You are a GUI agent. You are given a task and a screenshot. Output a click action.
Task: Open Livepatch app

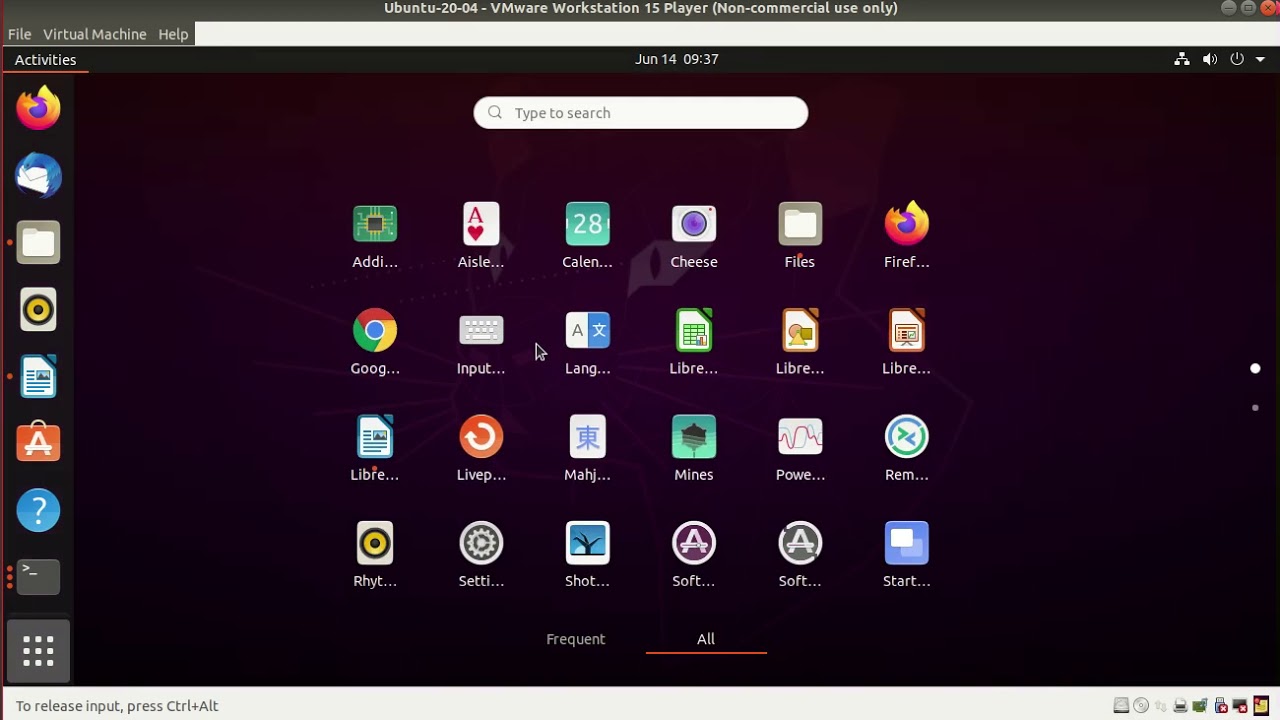coord(481,449)
